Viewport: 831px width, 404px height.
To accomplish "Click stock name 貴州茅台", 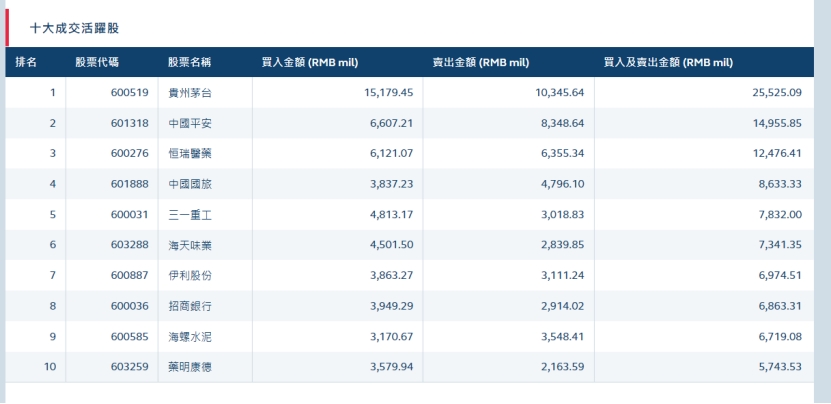I will tap(190, 93).
